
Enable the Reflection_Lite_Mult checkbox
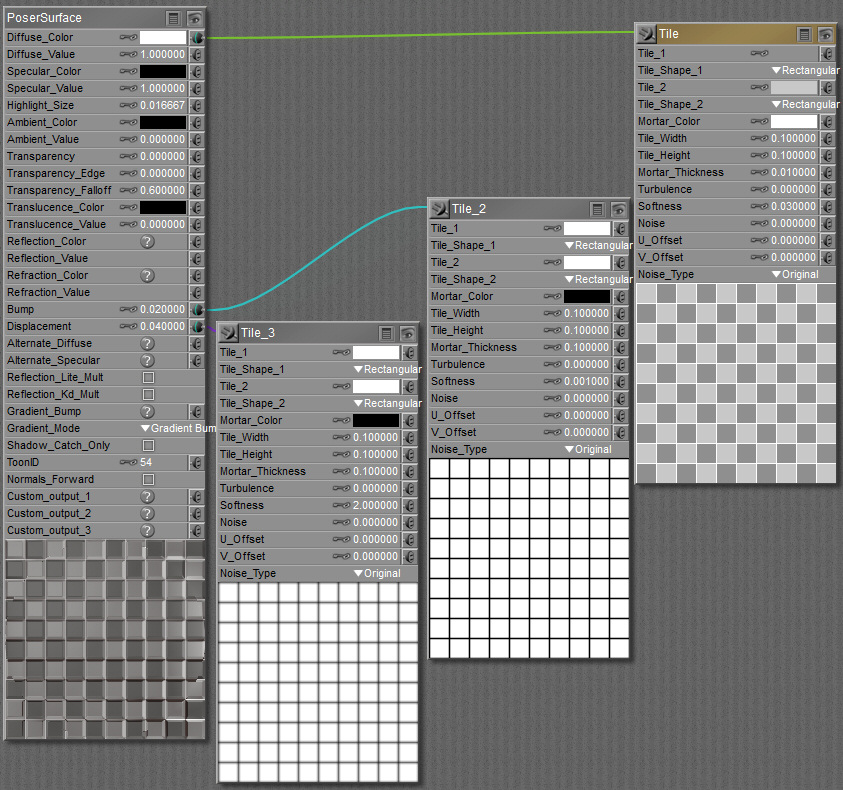pos(148,378)
